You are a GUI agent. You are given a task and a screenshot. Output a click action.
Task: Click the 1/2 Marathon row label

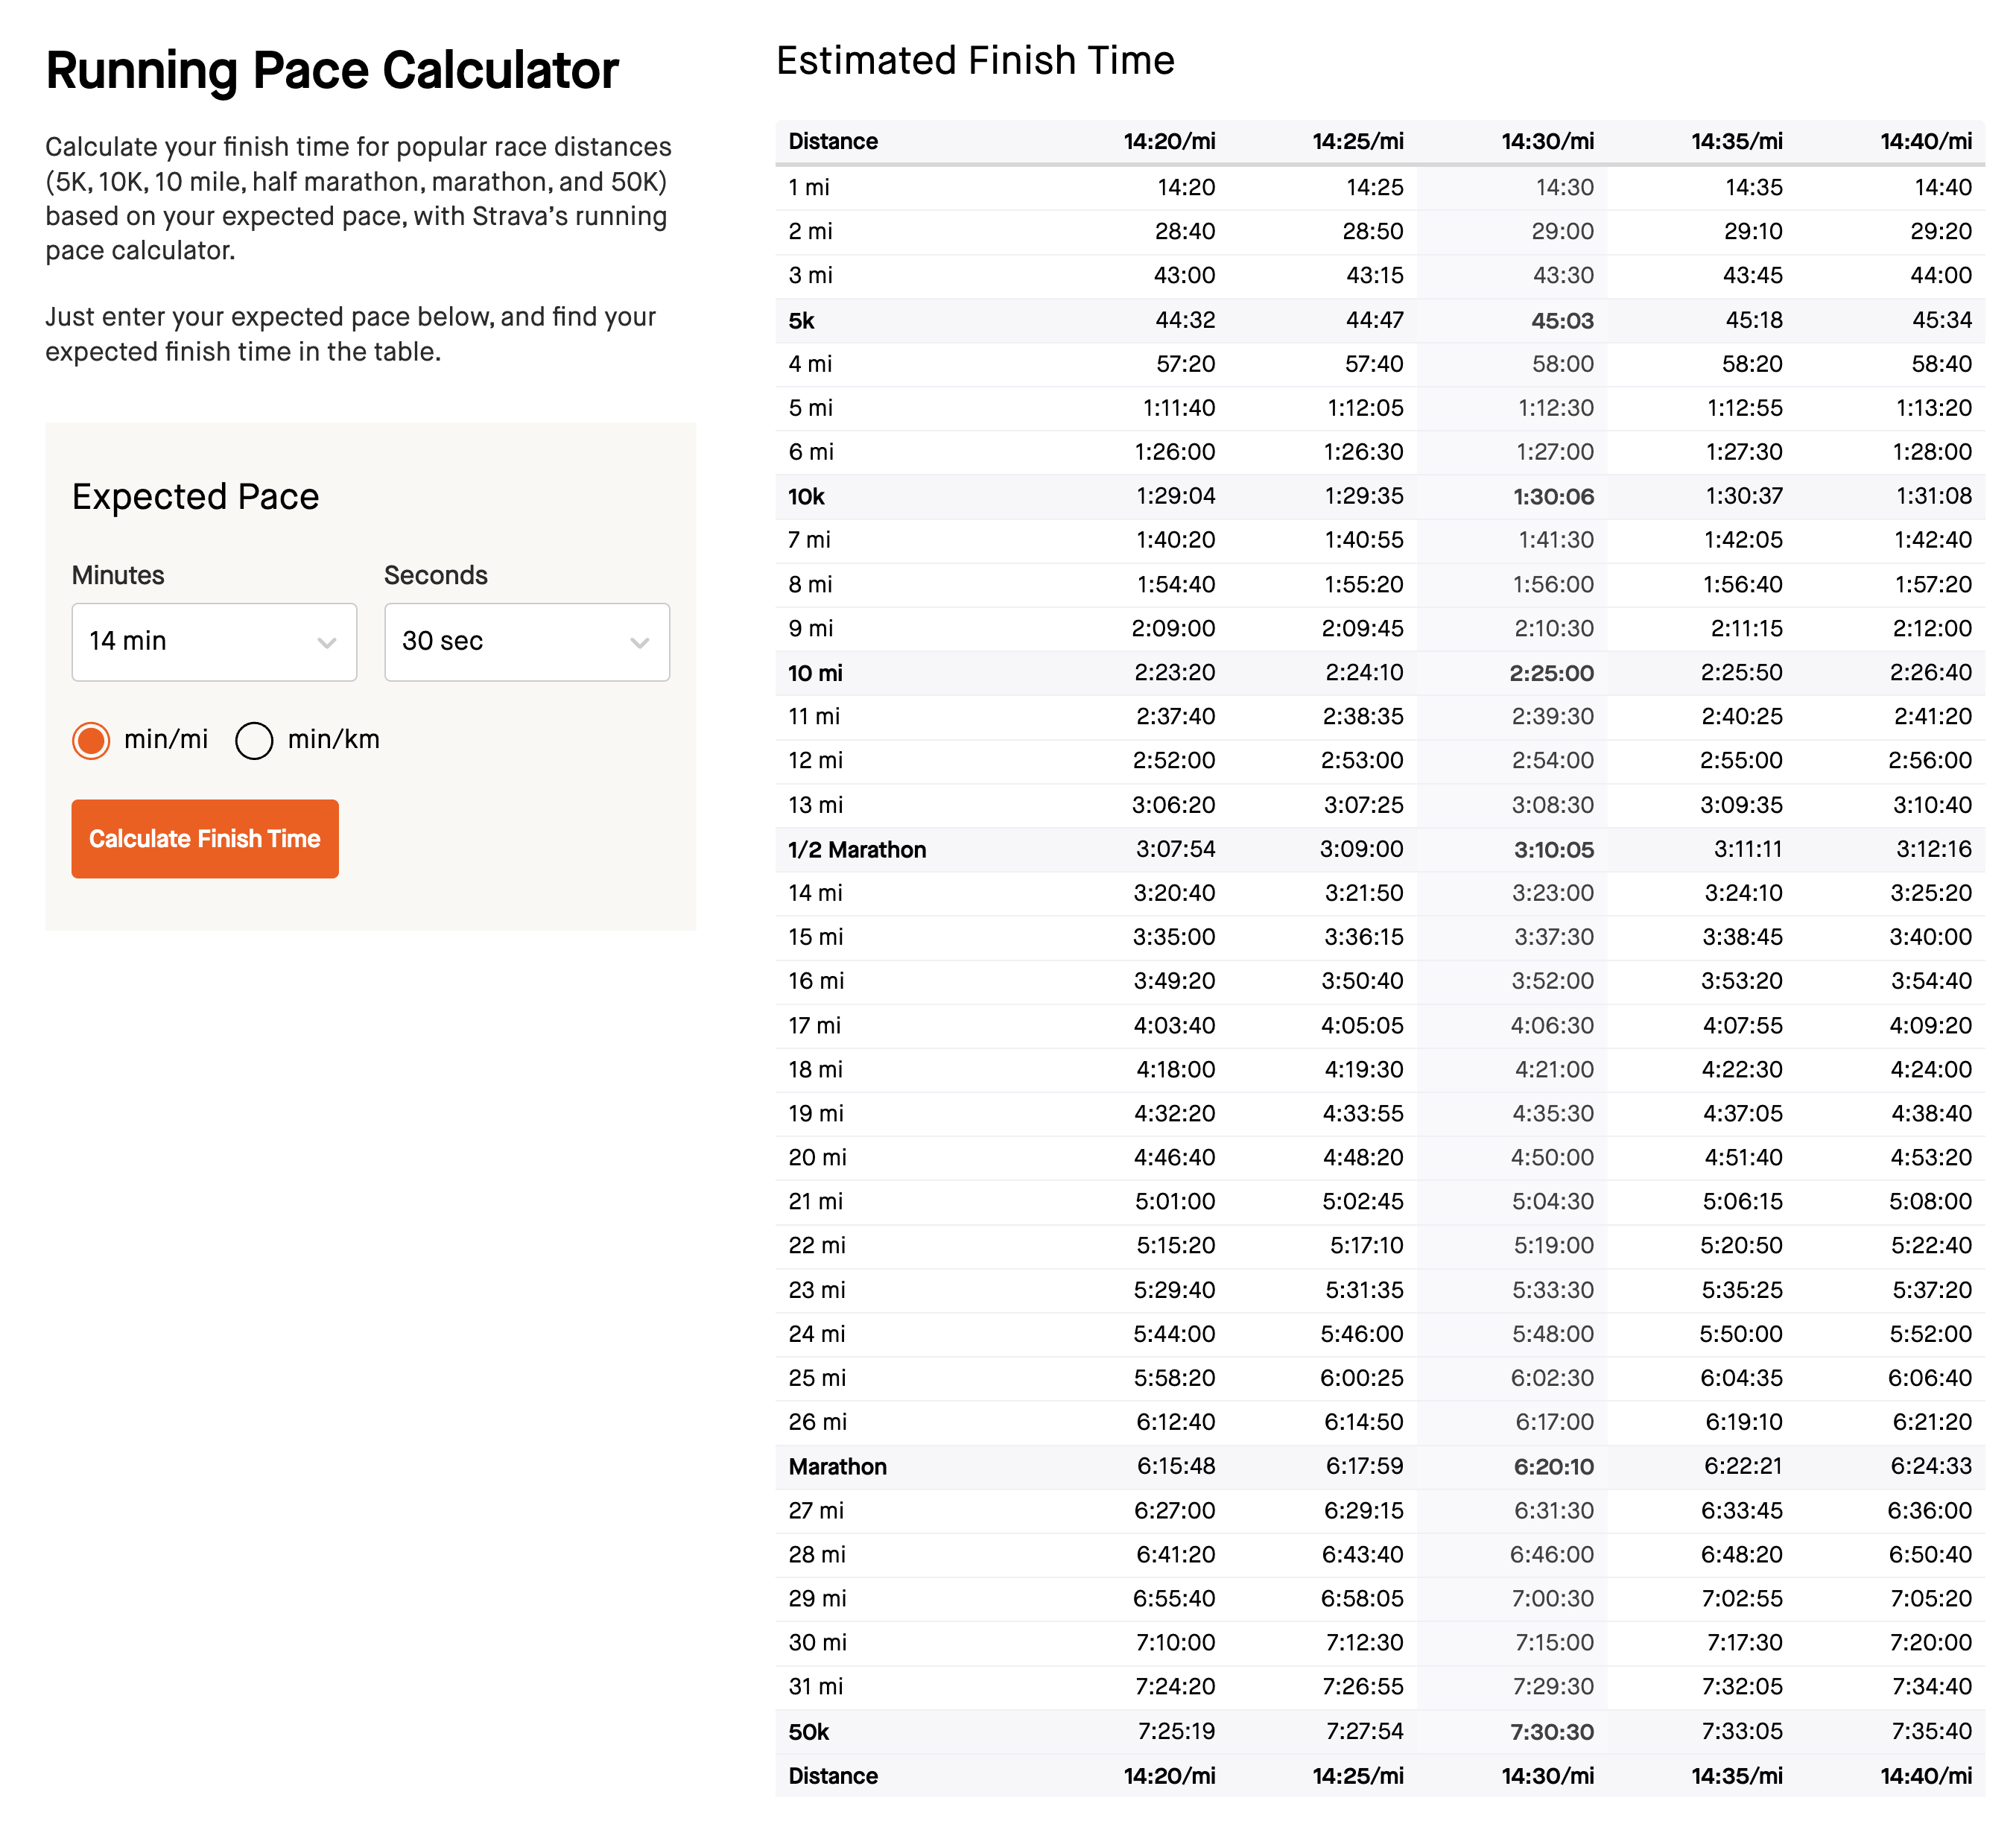coord(856,850)
